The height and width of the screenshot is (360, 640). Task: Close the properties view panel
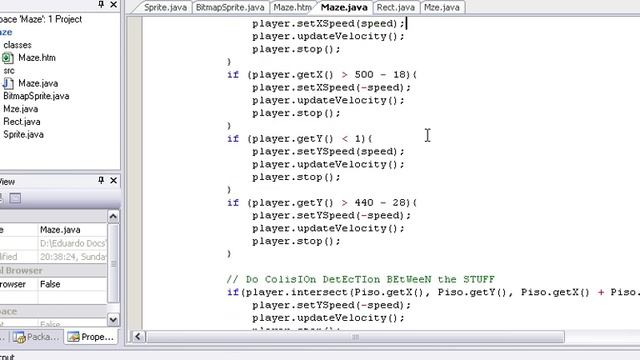(113, 180)
